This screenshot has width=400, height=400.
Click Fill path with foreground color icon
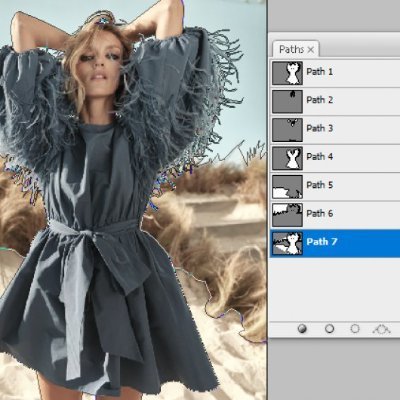pyautogui.click(x=302, y=329)
